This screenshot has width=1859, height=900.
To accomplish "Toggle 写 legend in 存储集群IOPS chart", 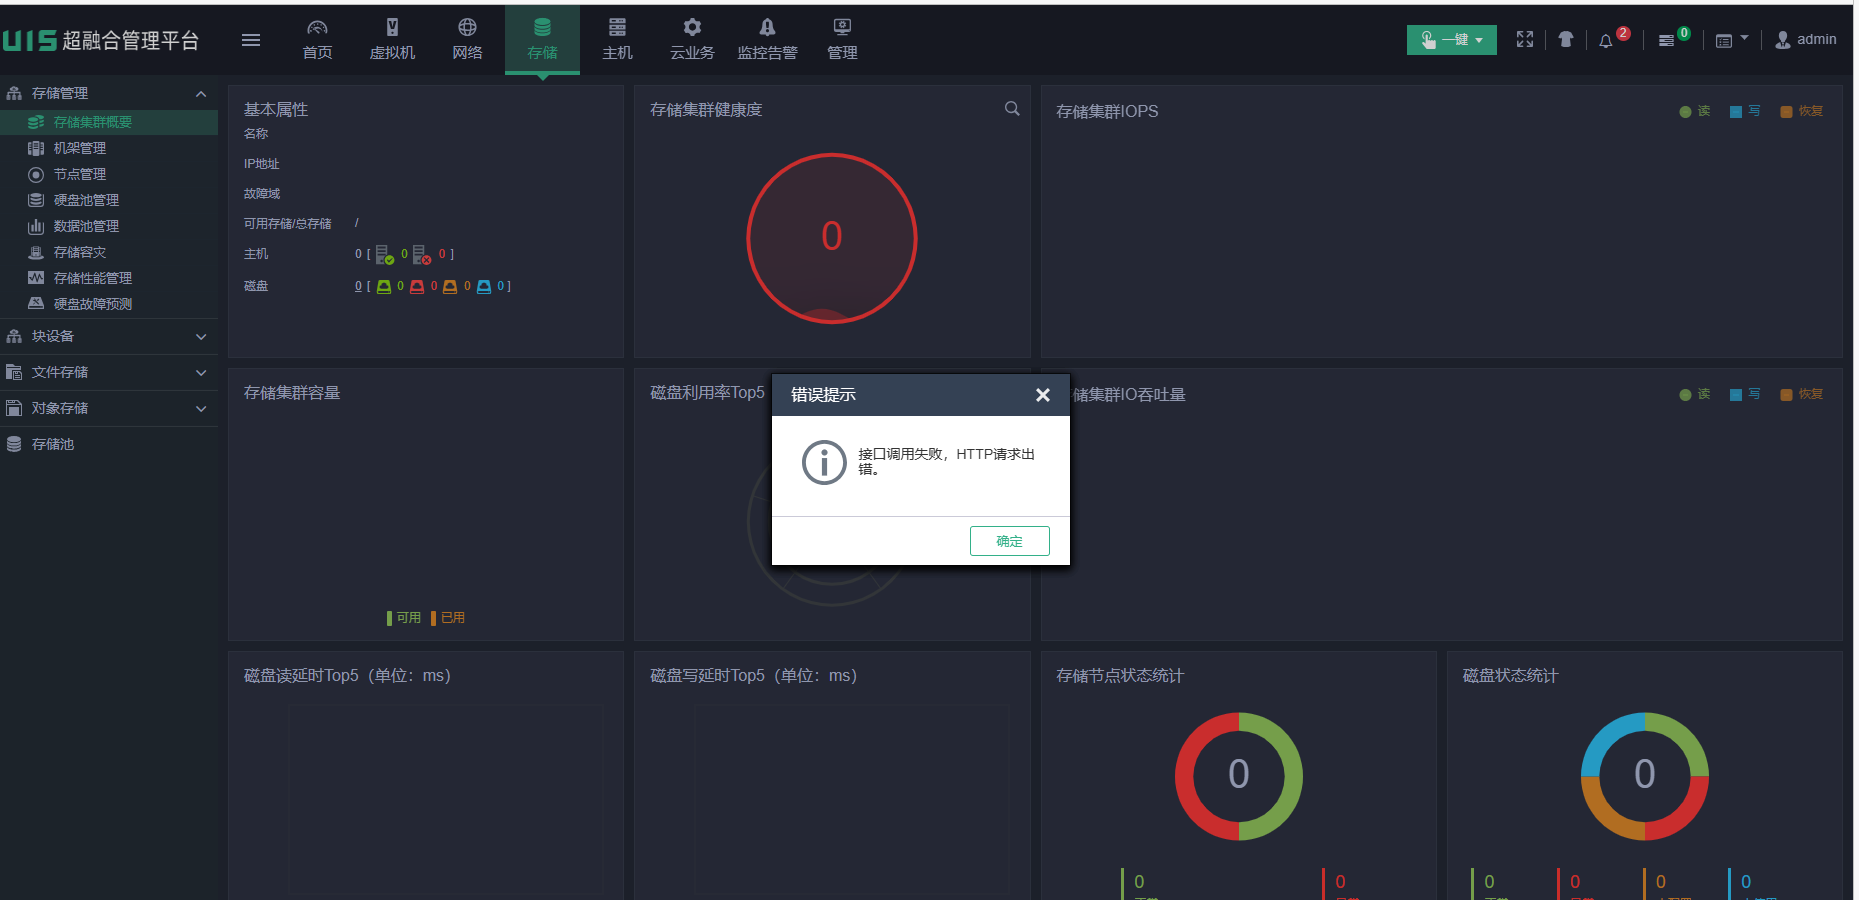I will pyautogui.click(x=1745, y=111).
